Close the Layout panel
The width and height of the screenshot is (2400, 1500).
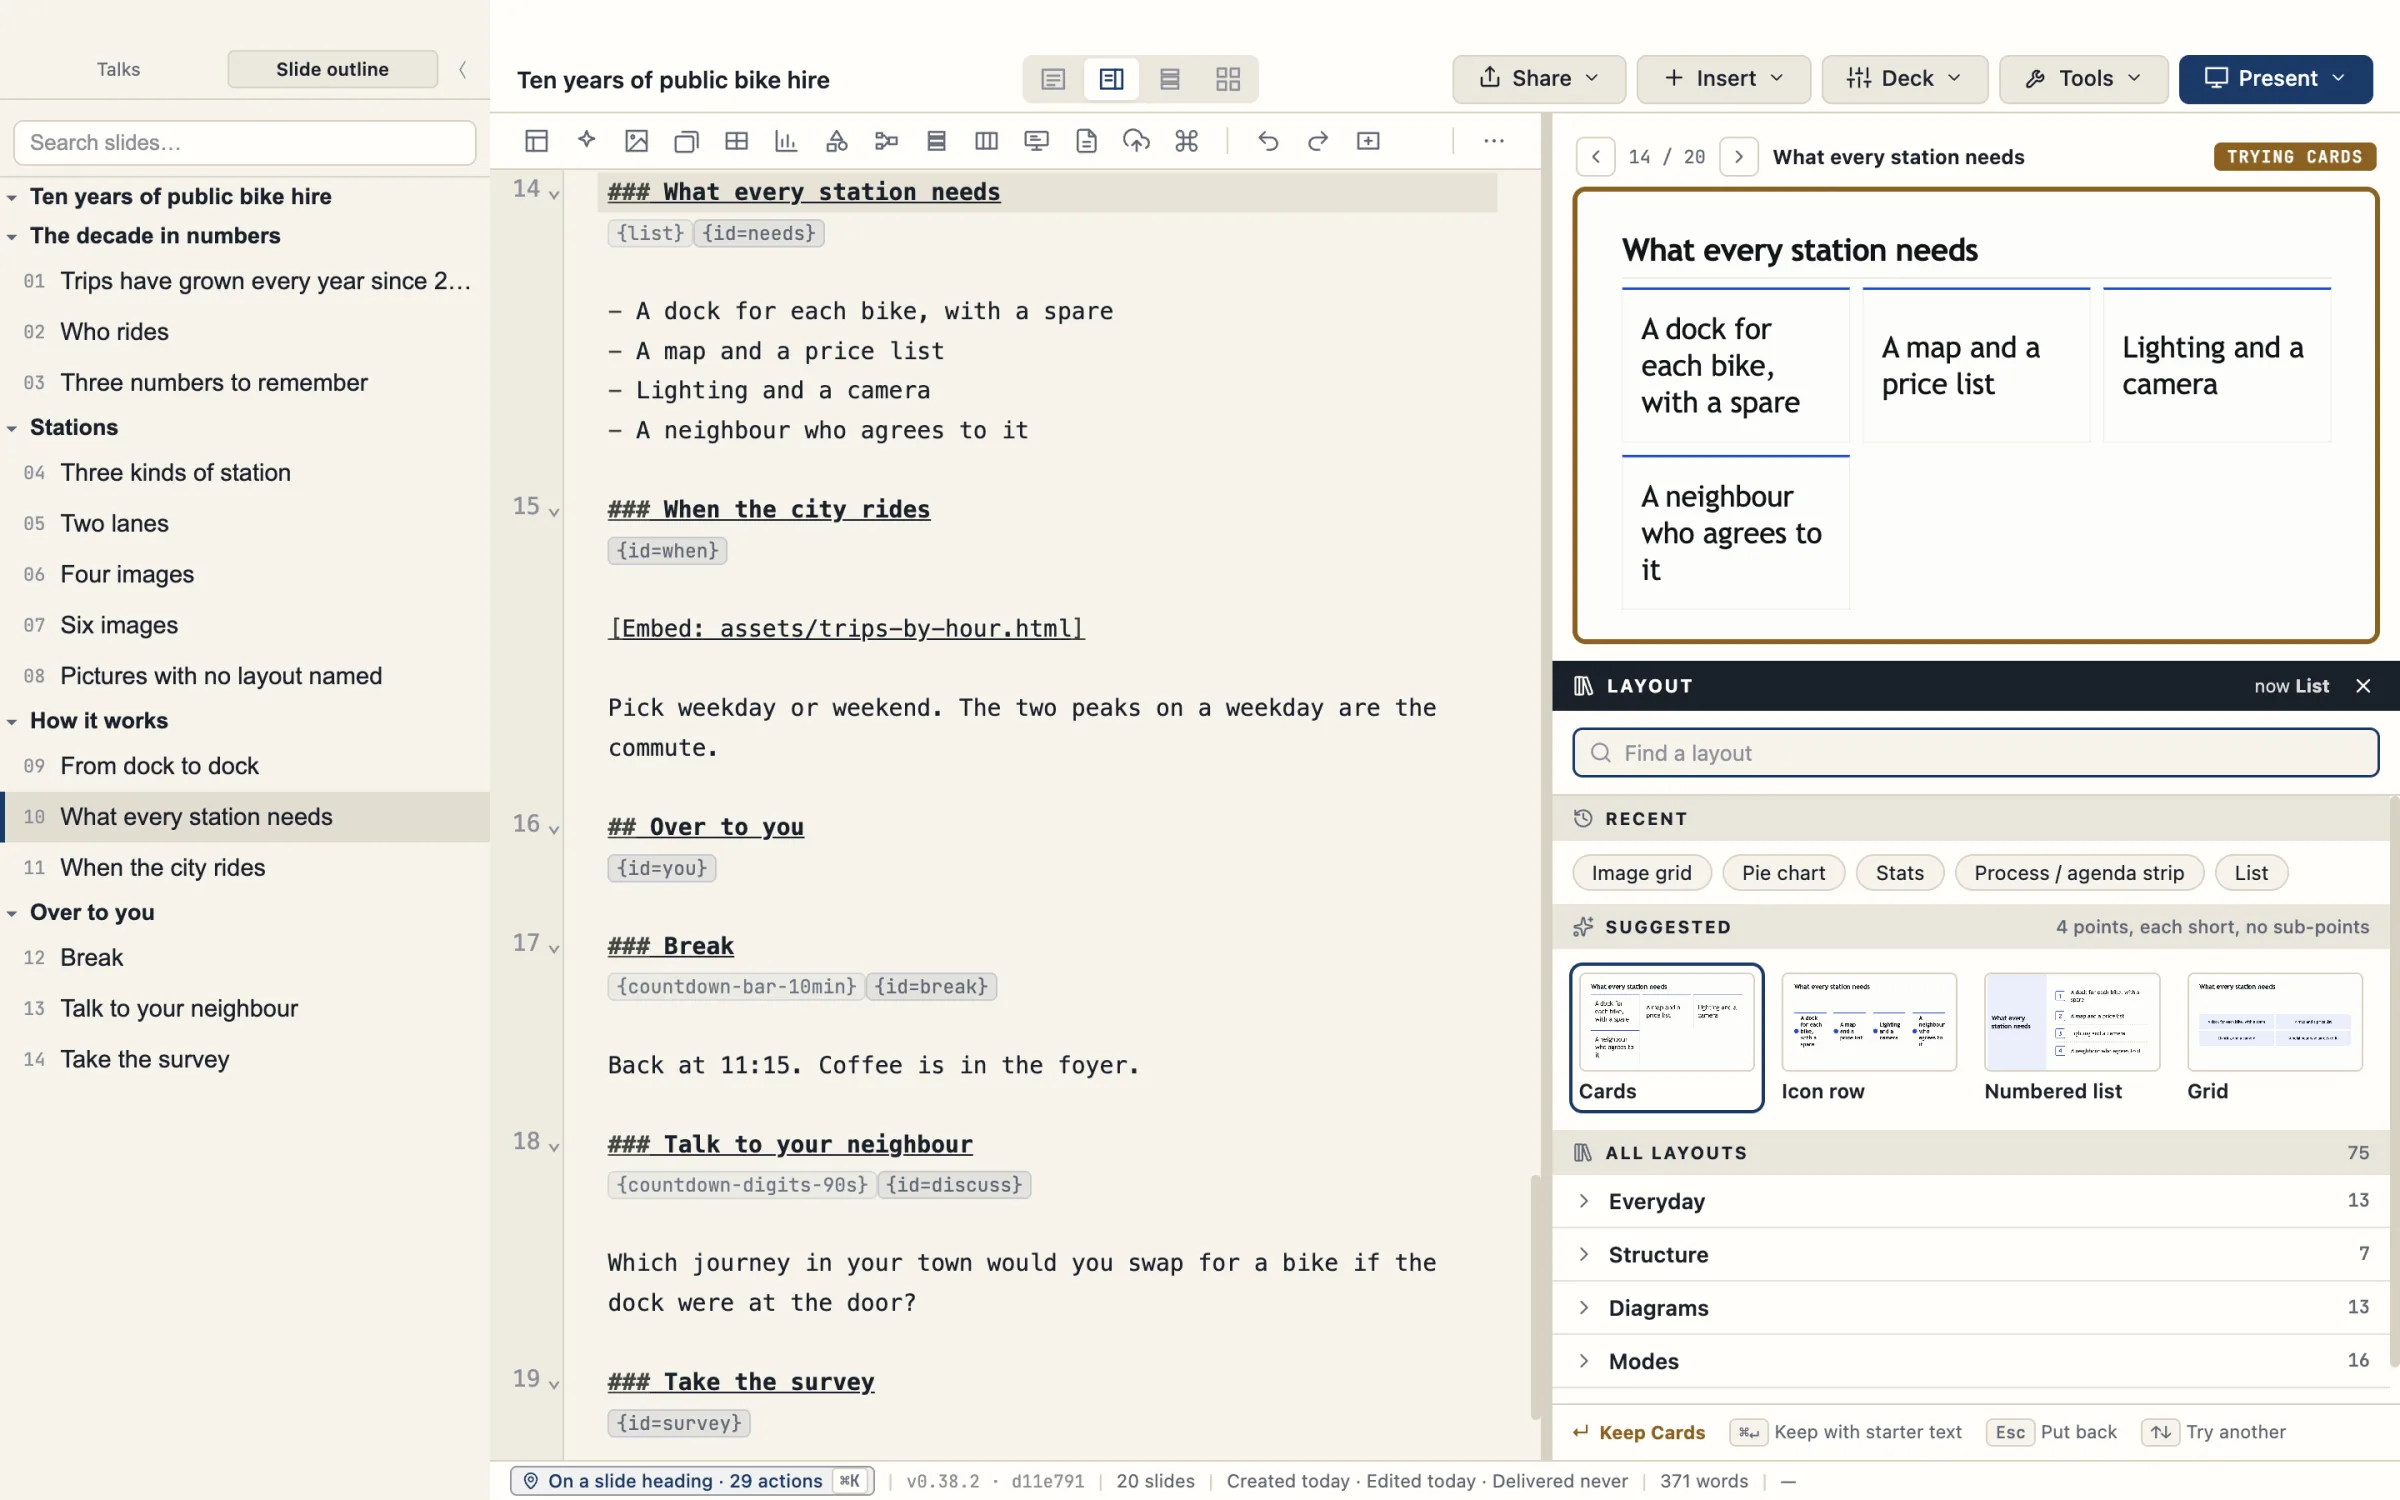(2363, 686)
